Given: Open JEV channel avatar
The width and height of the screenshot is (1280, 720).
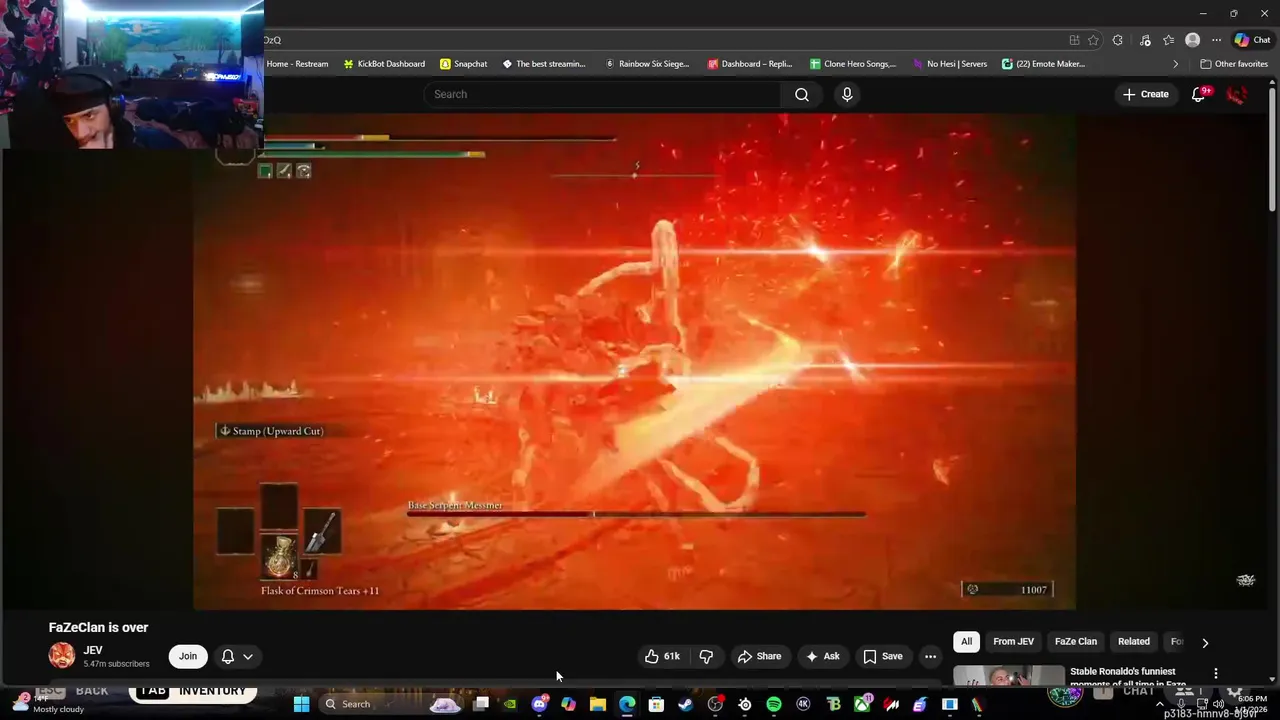Looking at the screenshot, I should pyautogui.click(x=61, y=656).
